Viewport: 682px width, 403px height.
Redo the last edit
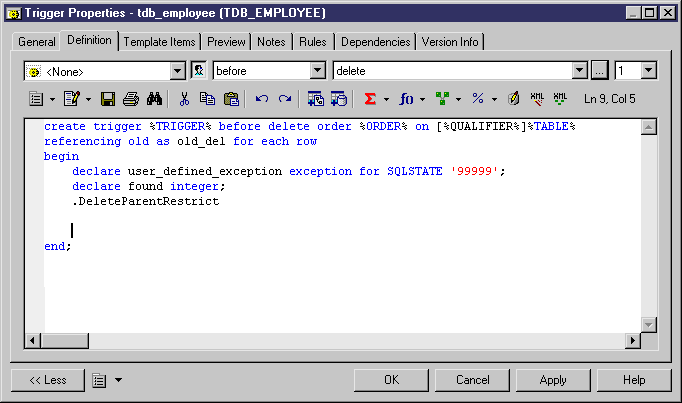pos(285,99)
